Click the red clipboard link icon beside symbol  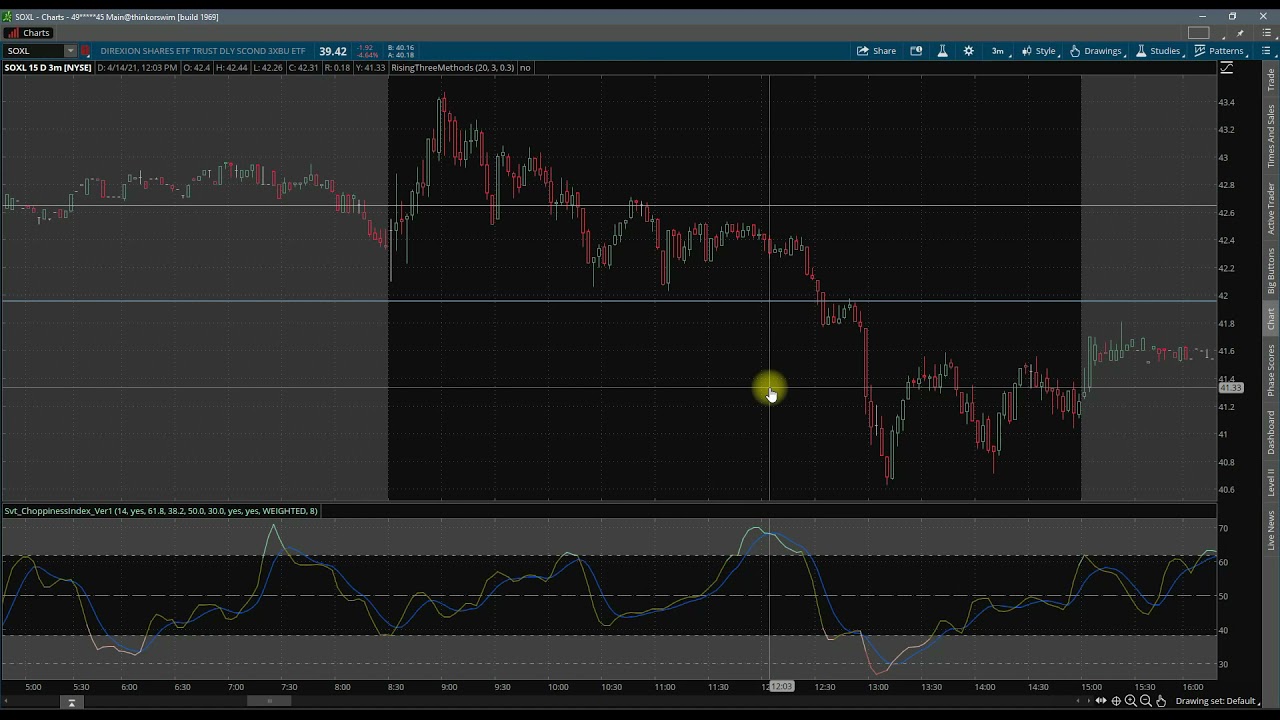tap(86, 51)
